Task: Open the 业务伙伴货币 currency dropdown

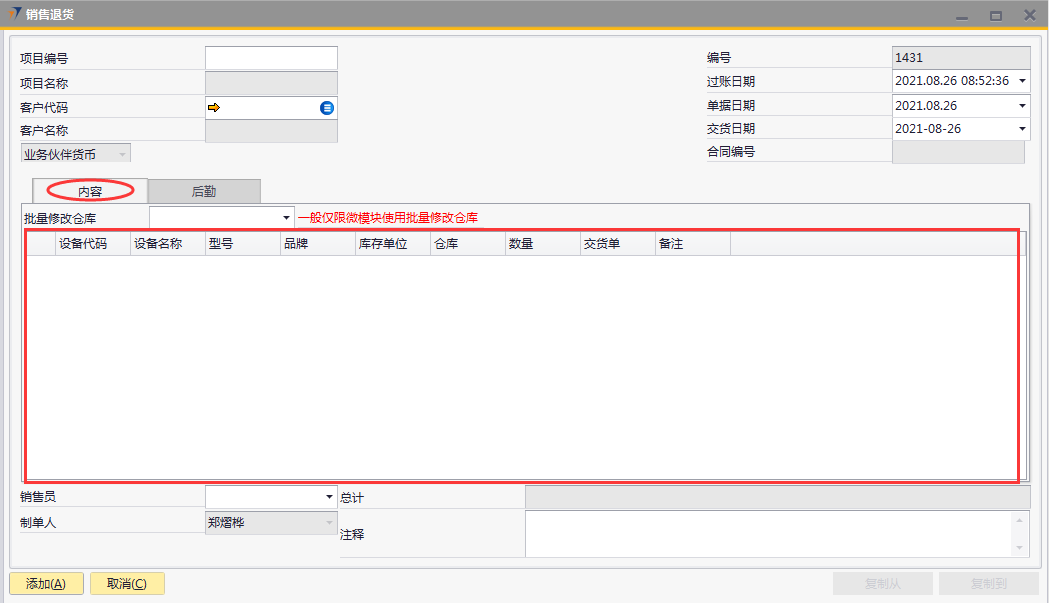Action: 122,154
